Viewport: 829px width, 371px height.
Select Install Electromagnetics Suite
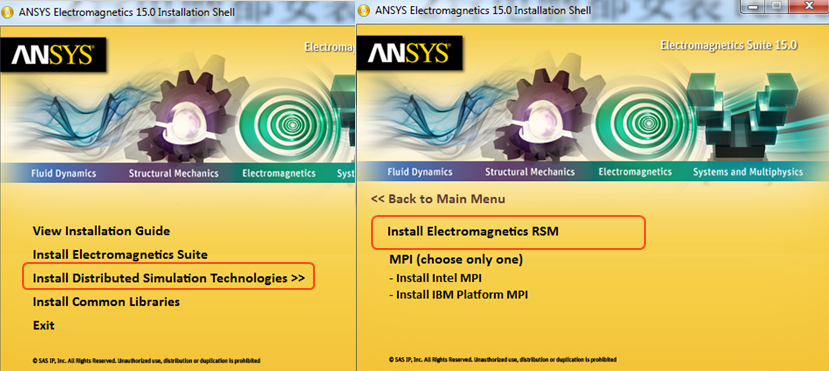click(x=120, y=254)
